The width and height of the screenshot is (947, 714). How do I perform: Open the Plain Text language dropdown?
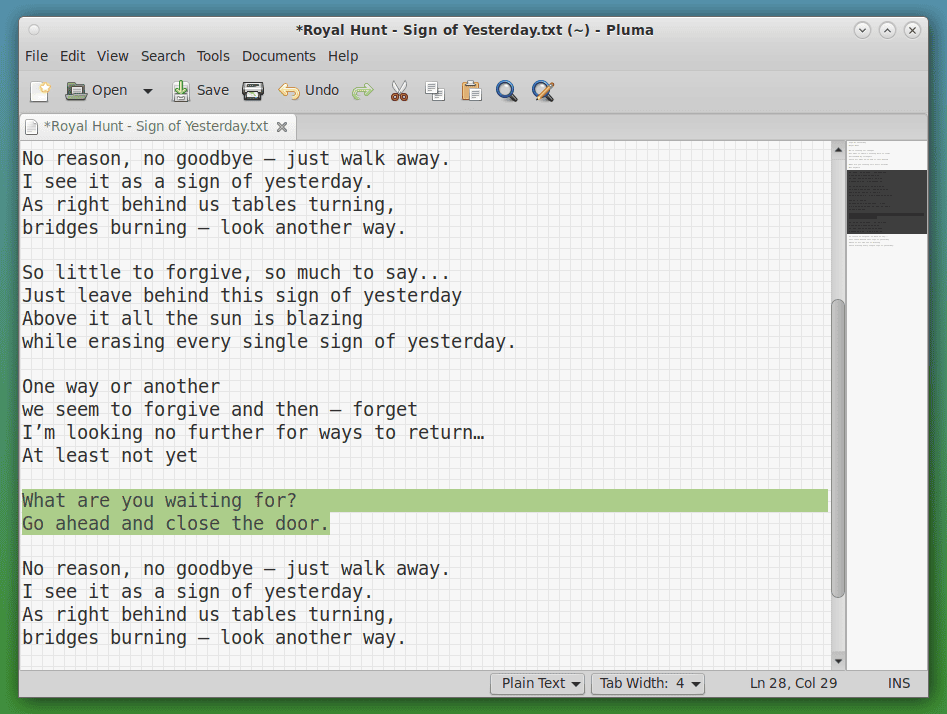coord(538,684)
